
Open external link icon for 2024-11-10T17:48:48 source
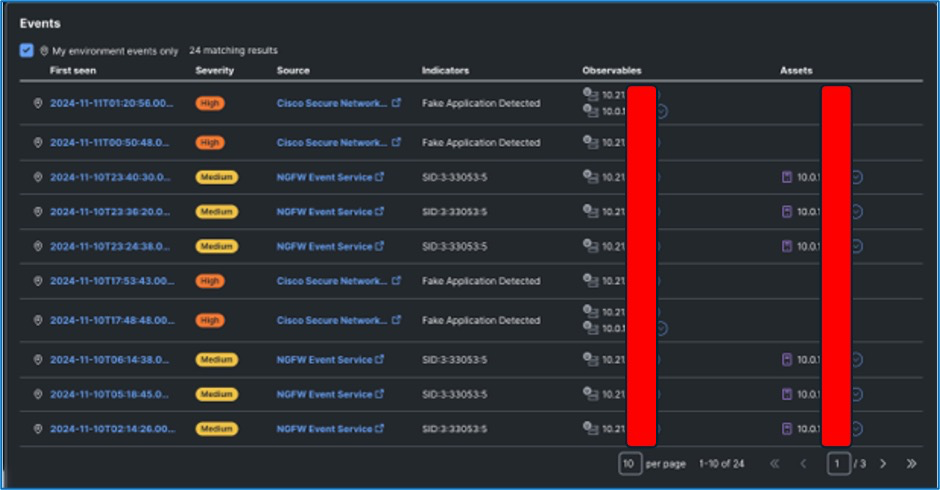tap(397, 320)
